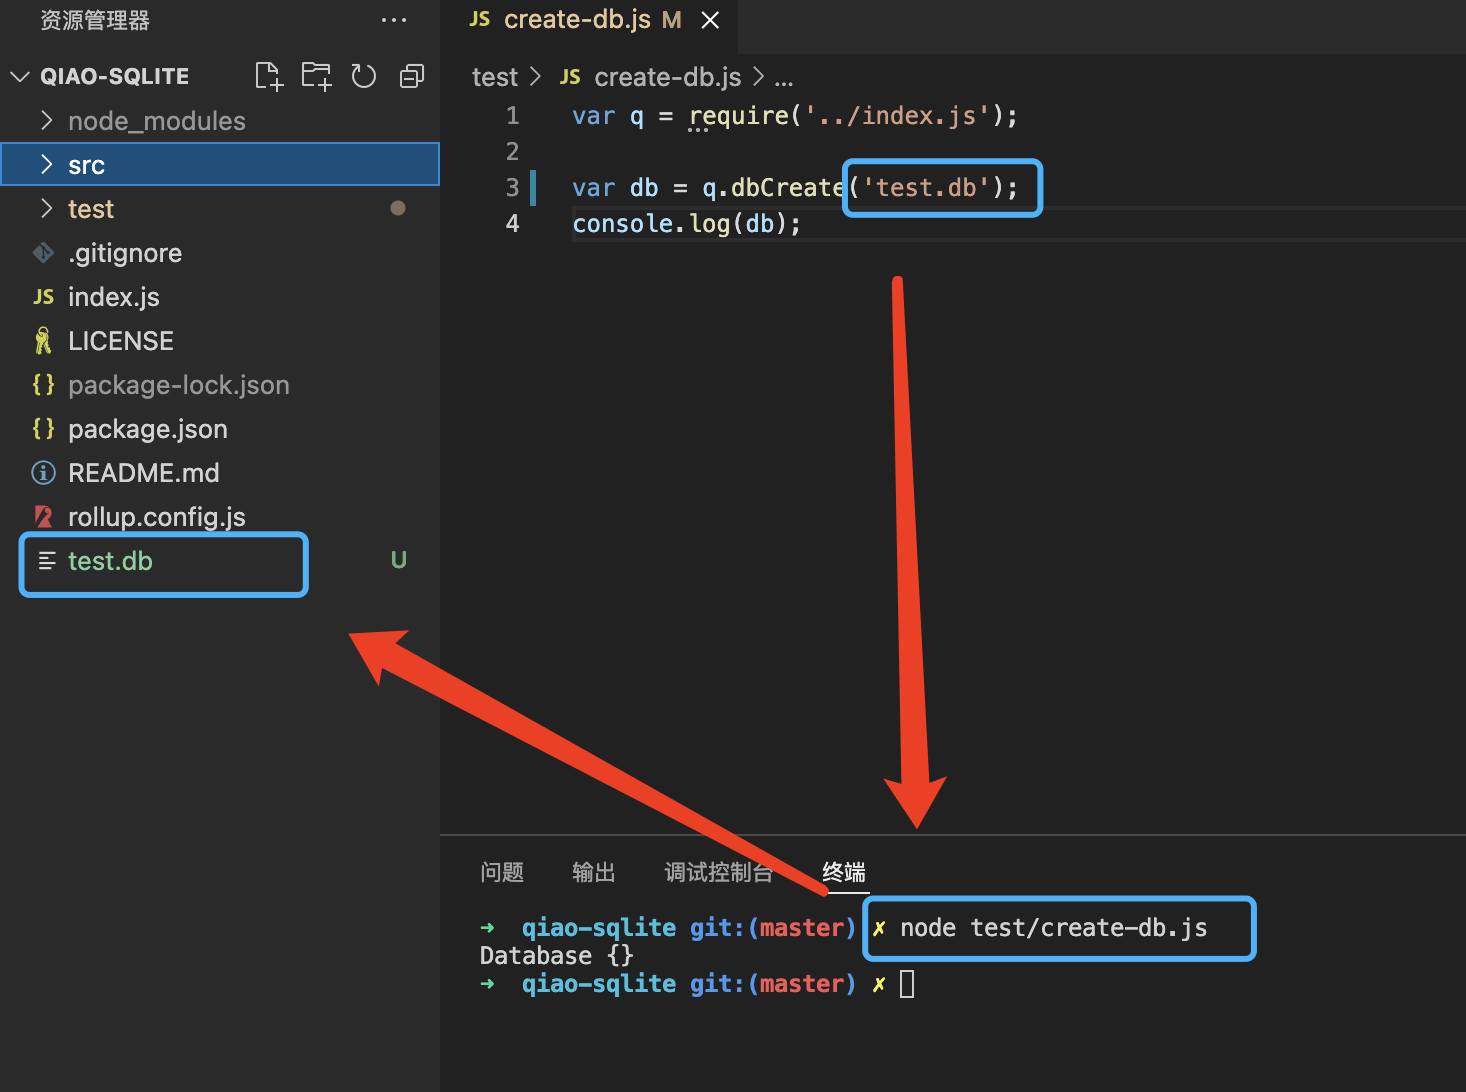Click the JS icon in the breadcrumb
Screen dimensions: 1466x1092
[570, 76]
